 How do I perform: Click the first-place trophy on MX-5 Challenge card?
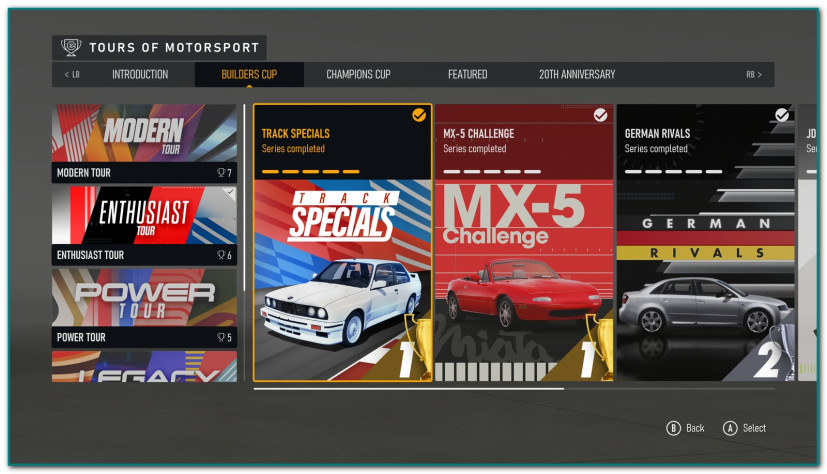[x=600, y=346]
